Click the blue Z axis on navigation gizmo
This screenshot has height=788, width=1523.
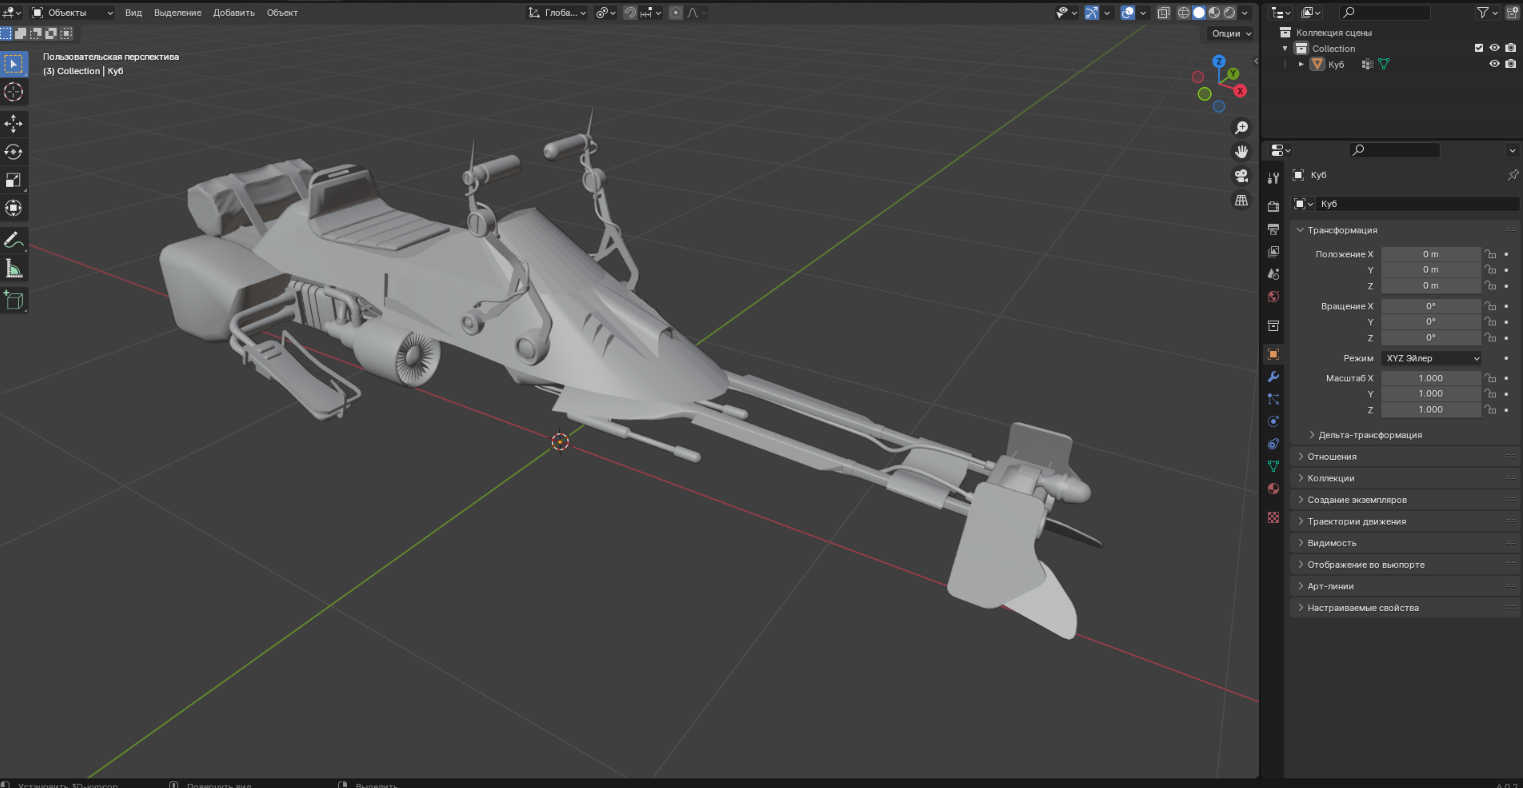pos(1219,62)
